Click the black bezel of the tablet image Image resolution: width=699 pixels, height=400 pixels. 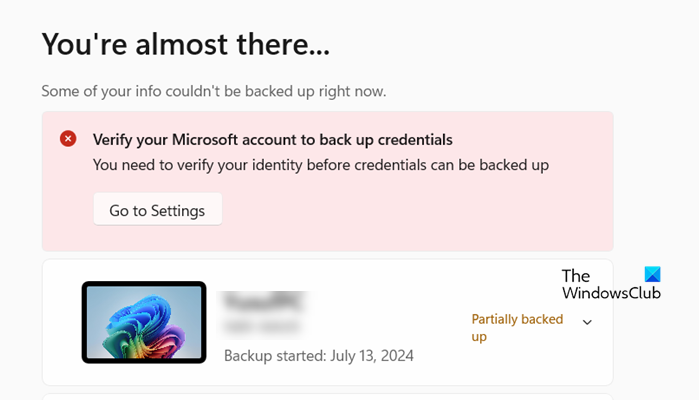click(84, 321)
